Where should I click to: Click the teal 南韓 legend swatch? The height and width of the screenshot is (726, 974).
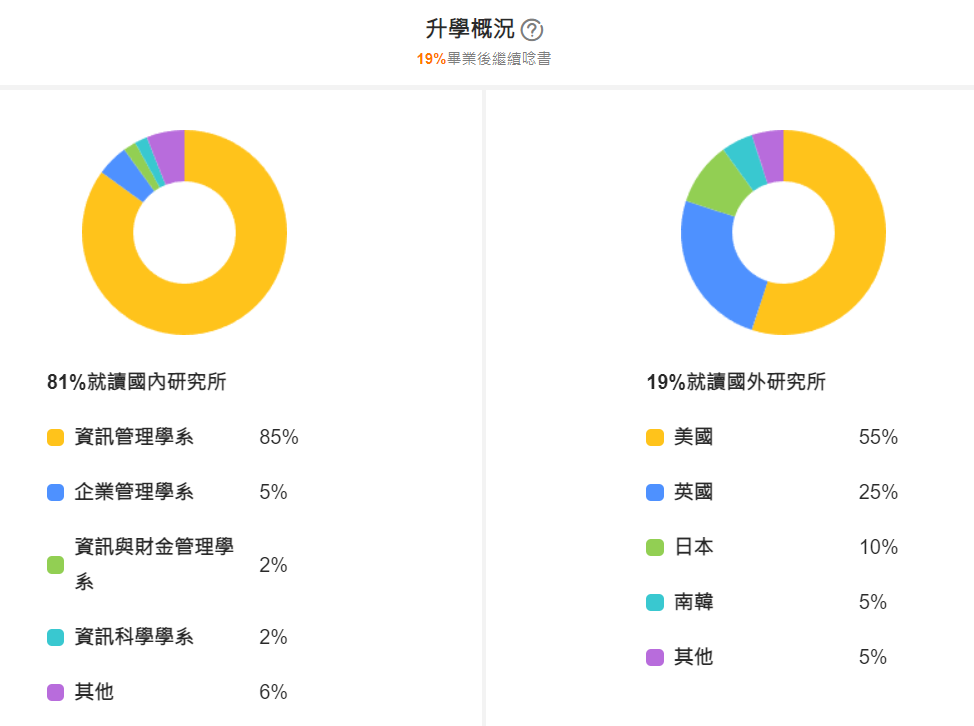[656, 602]
